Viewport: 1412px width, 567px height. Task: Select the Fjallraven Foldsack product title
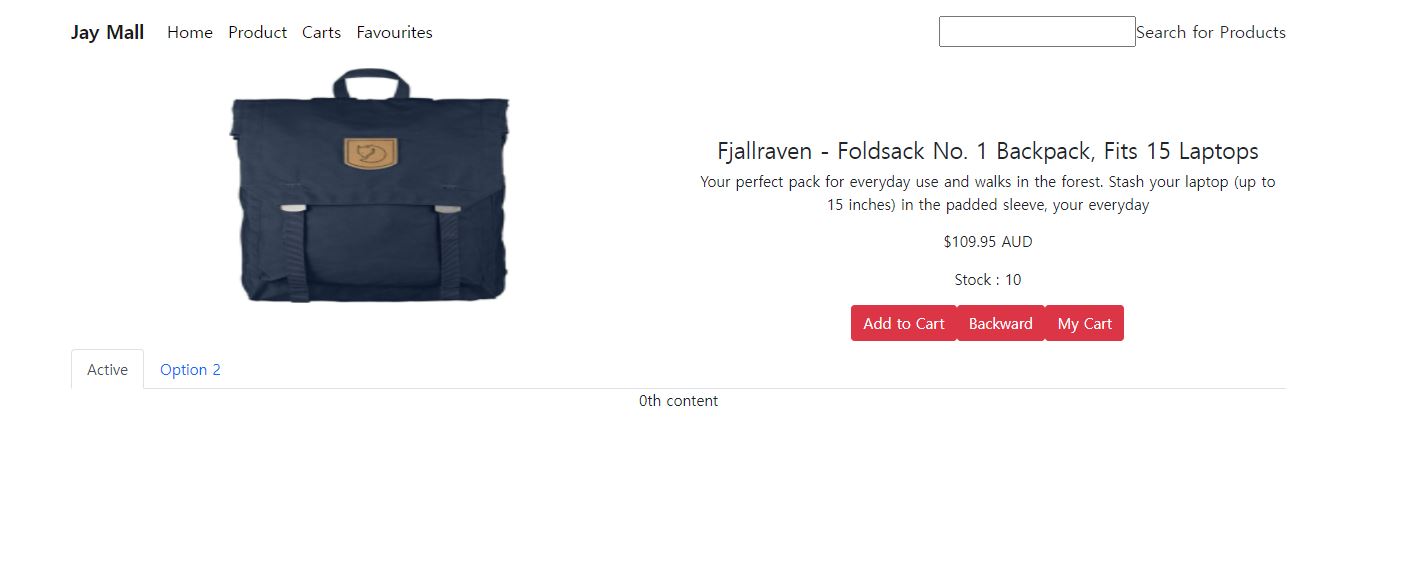point(988,151)
